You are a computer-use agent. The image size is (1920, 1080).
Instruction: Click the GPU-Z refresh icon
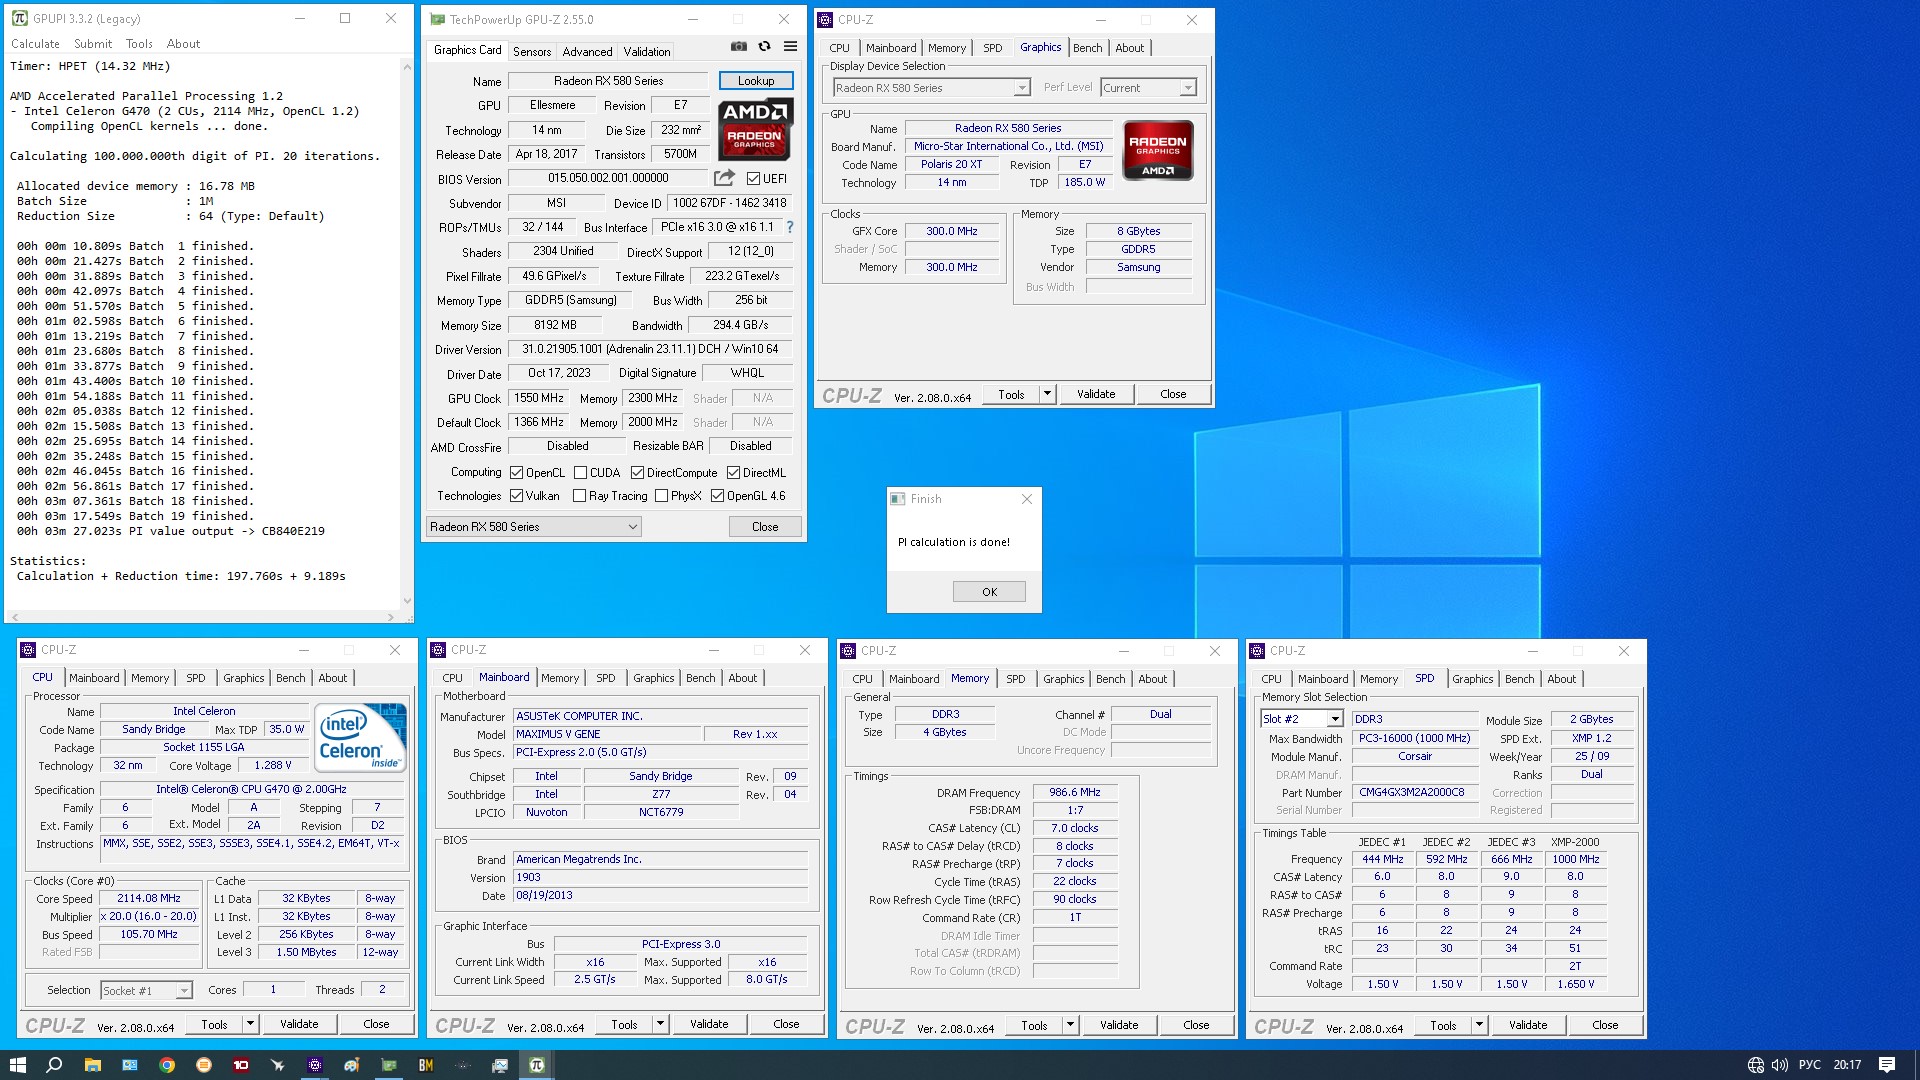click(x=764, y=46)
